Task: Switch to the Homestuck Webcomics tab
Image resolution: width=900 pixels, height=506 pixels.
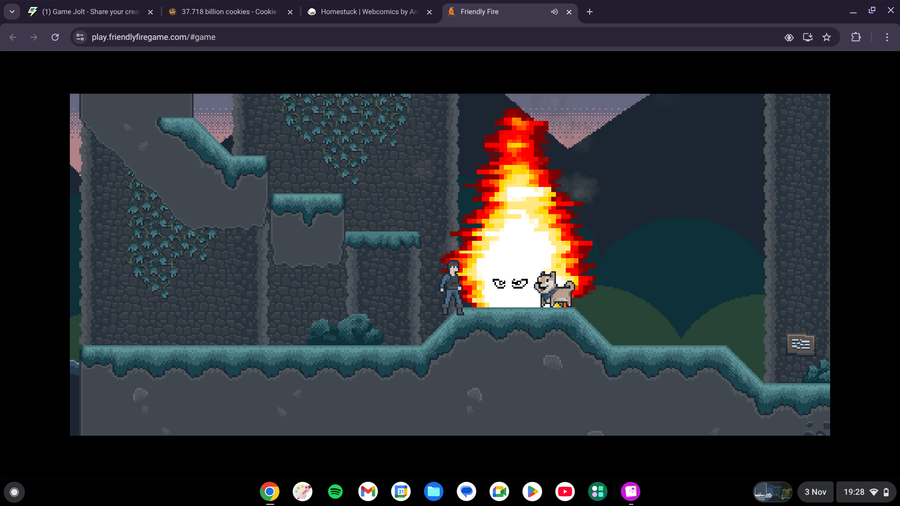Action: click(x=370, y=11)
